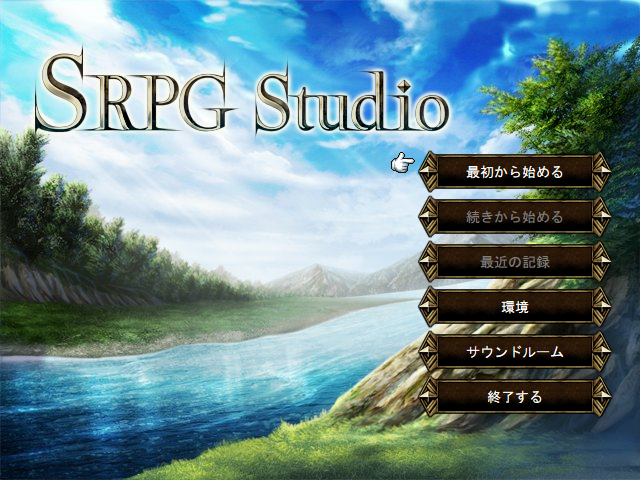The image size is (640, 480).
Task: Enter the サウンドルーム option
Action: pos(515,351)
